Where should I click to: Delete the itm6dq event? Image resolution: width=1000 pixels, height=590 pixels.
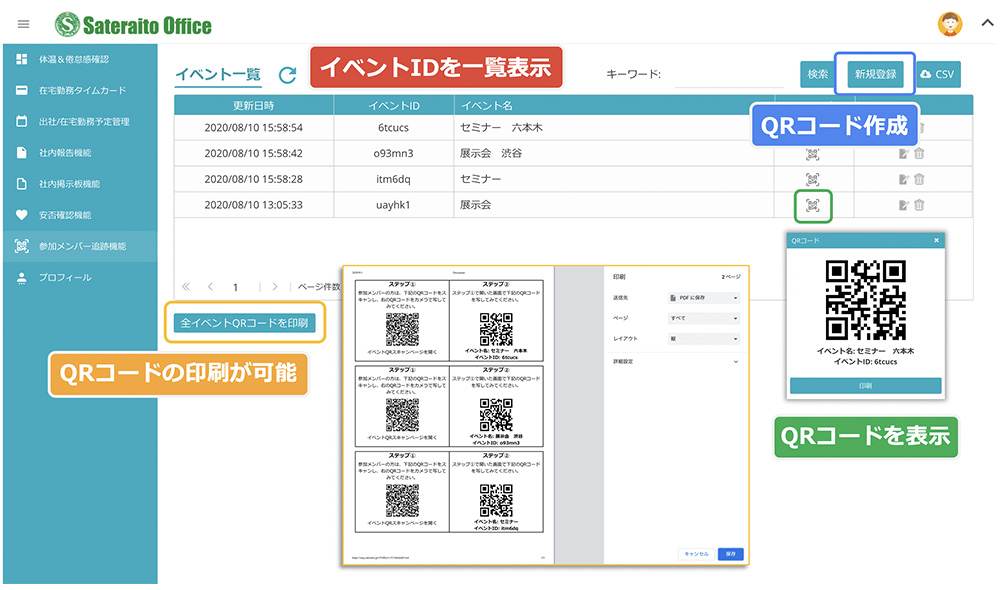pos(919,180)
